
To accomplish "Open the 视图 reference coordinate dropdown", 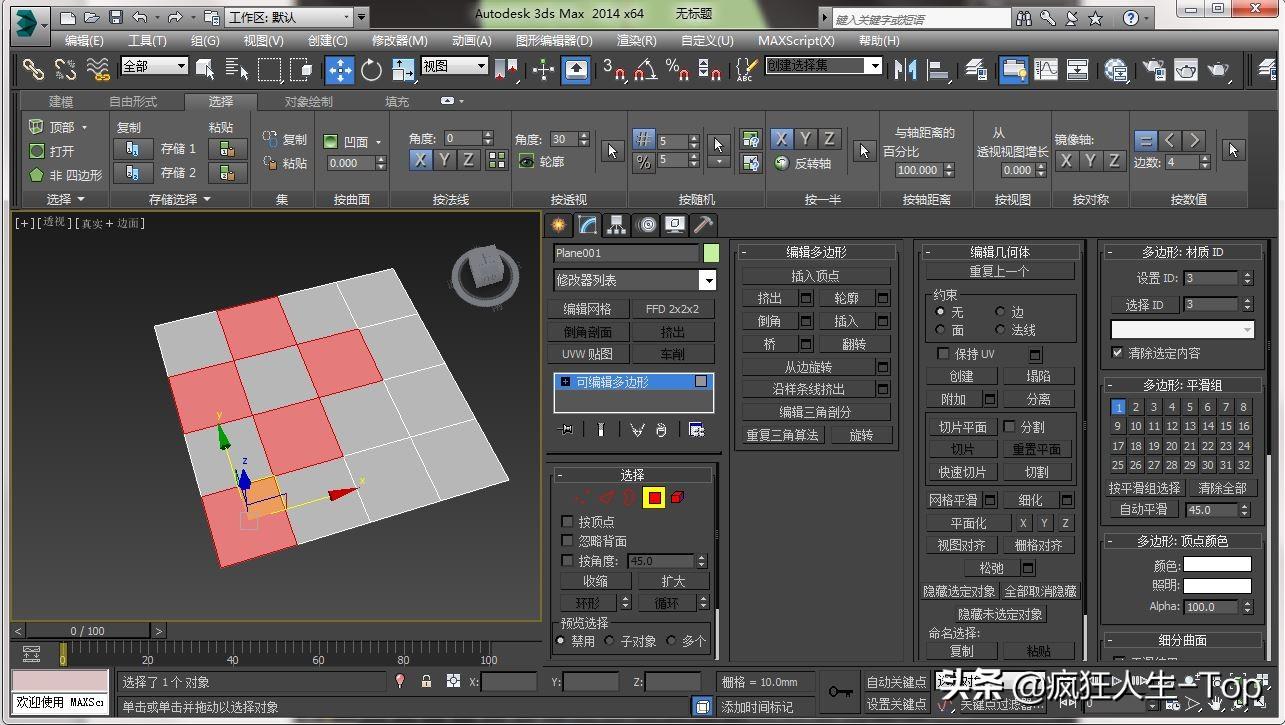I will 454,66.
